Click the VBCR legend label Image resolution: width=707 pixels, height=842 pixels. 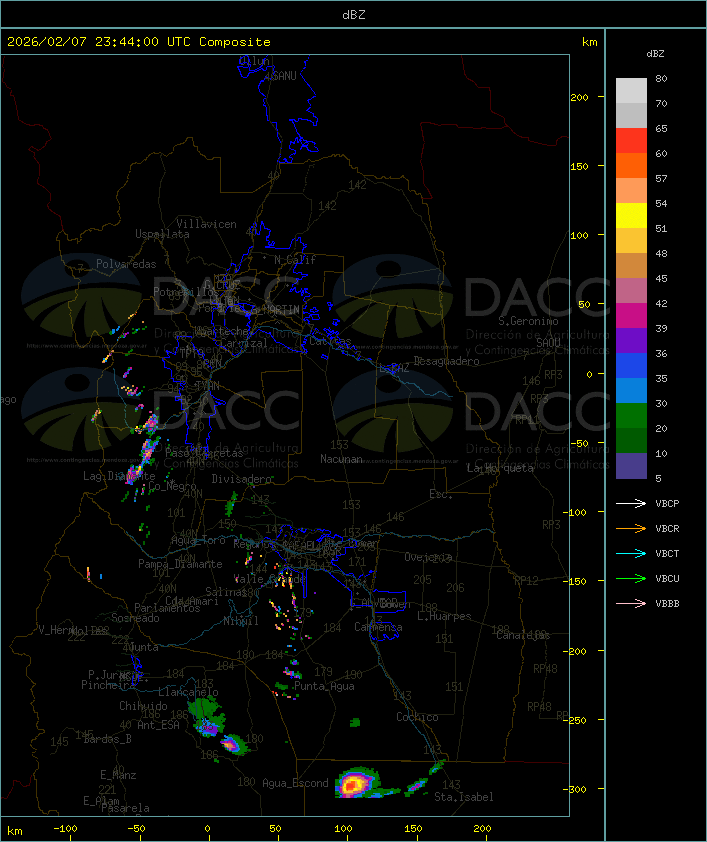[667, 528]
